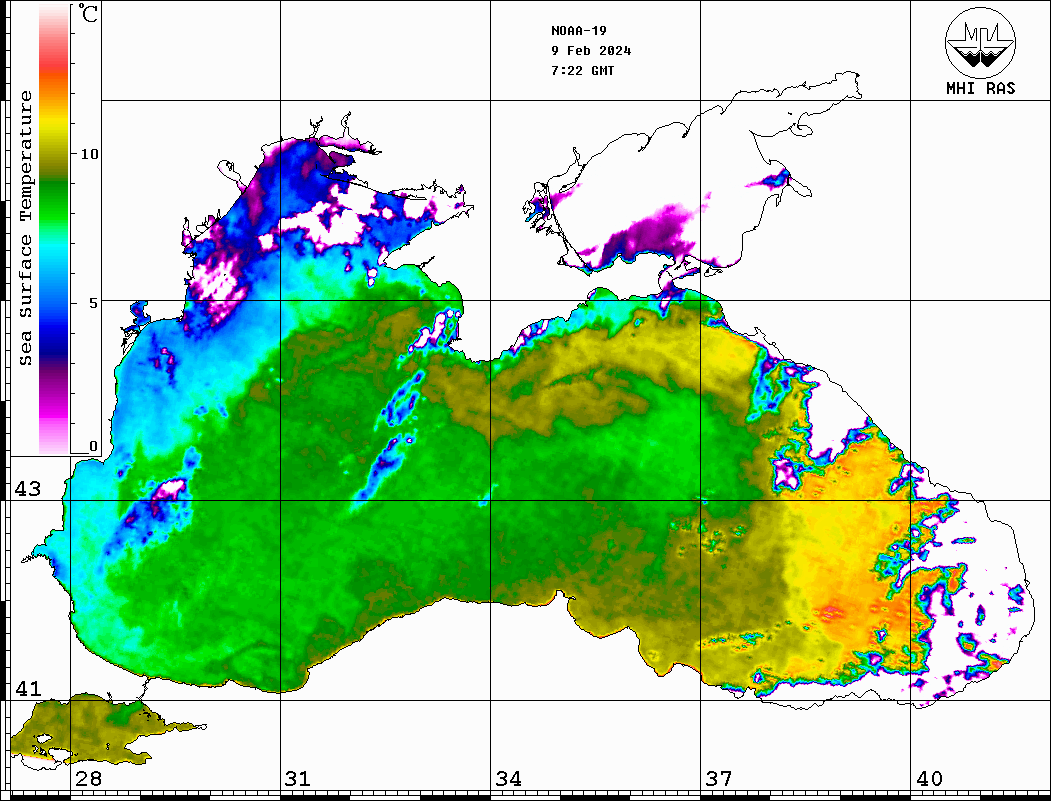Click the '5' tick on temperature scale
Image resolution: width=1051 pixels, height=801 pixels.
pyautogui.click(x=94, y=303)
